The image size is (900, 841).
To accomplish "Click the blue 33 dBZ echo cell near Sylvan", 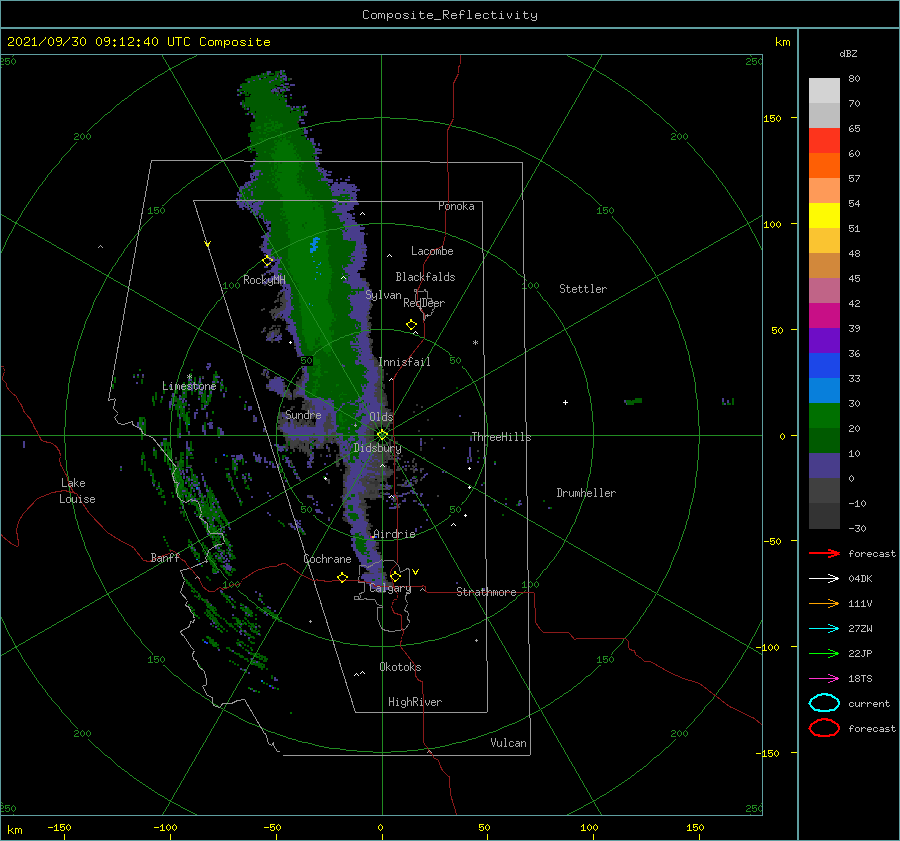I will [314, 245].
